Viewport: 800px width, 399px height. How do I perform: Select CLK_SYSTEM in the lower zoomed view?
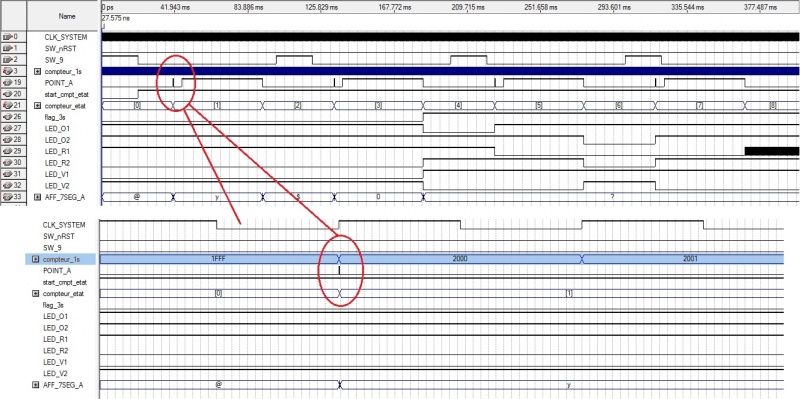[64, 225]
